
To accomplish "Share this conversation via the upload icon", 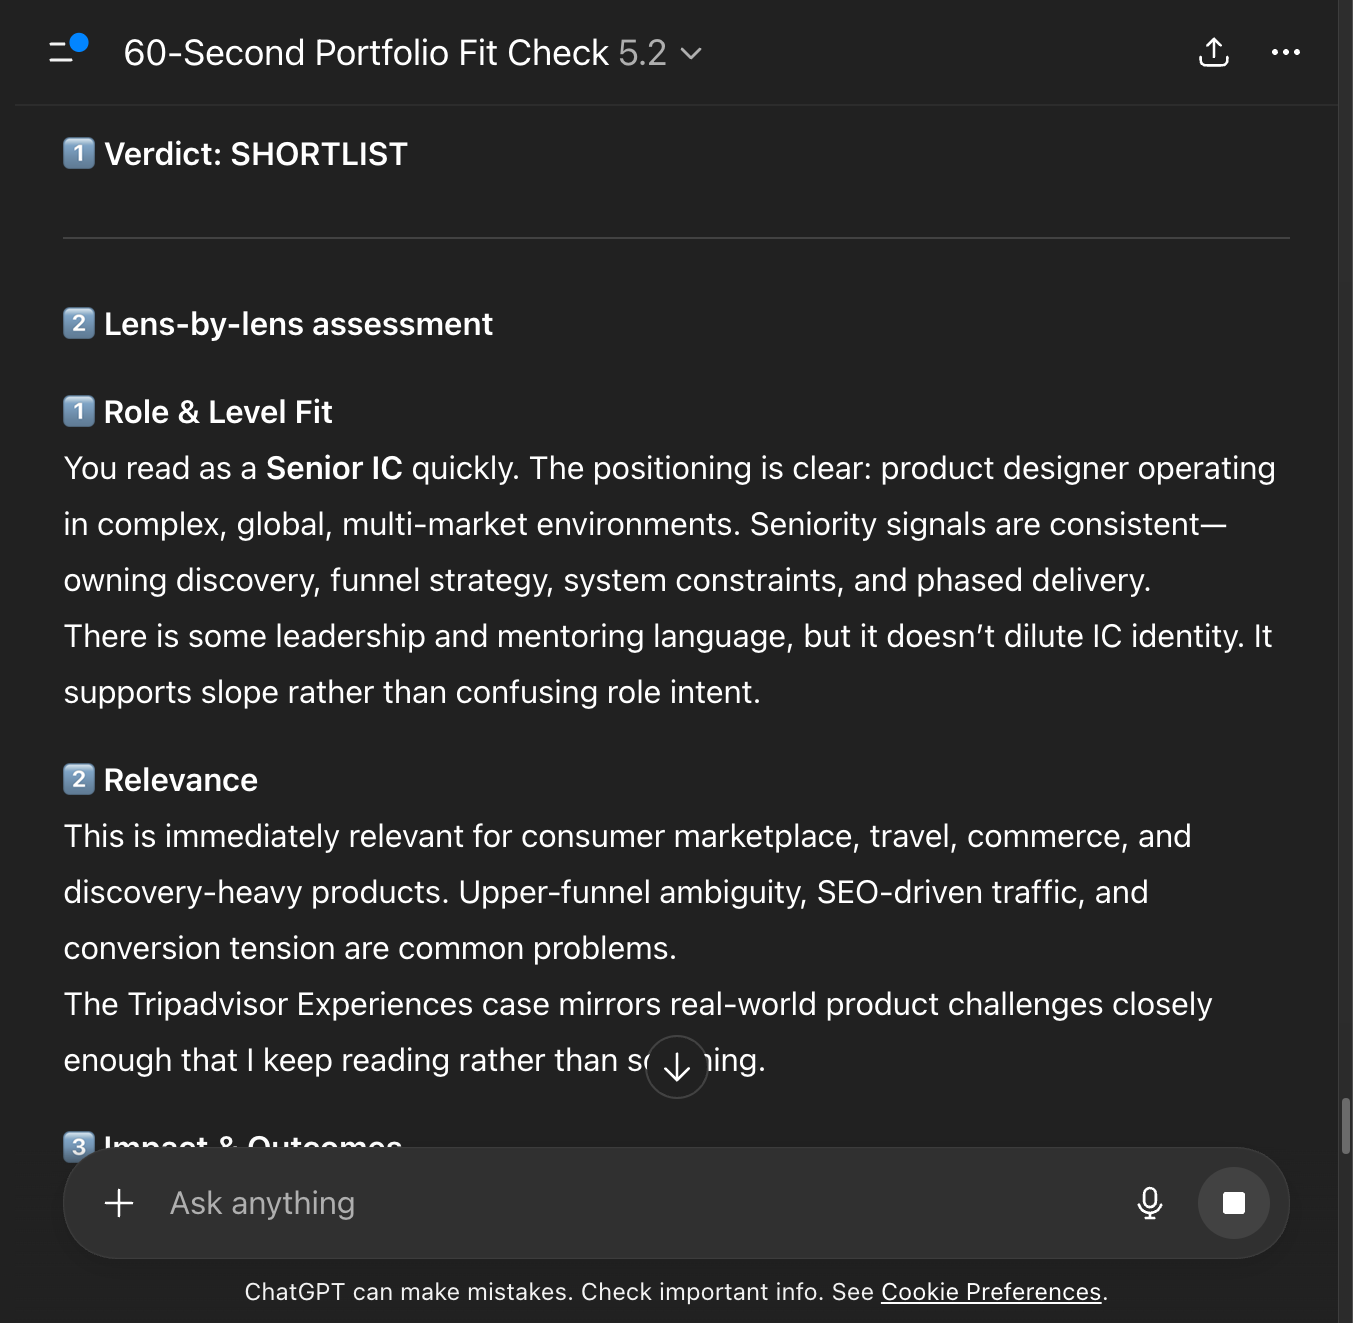I will point(1213,52).
